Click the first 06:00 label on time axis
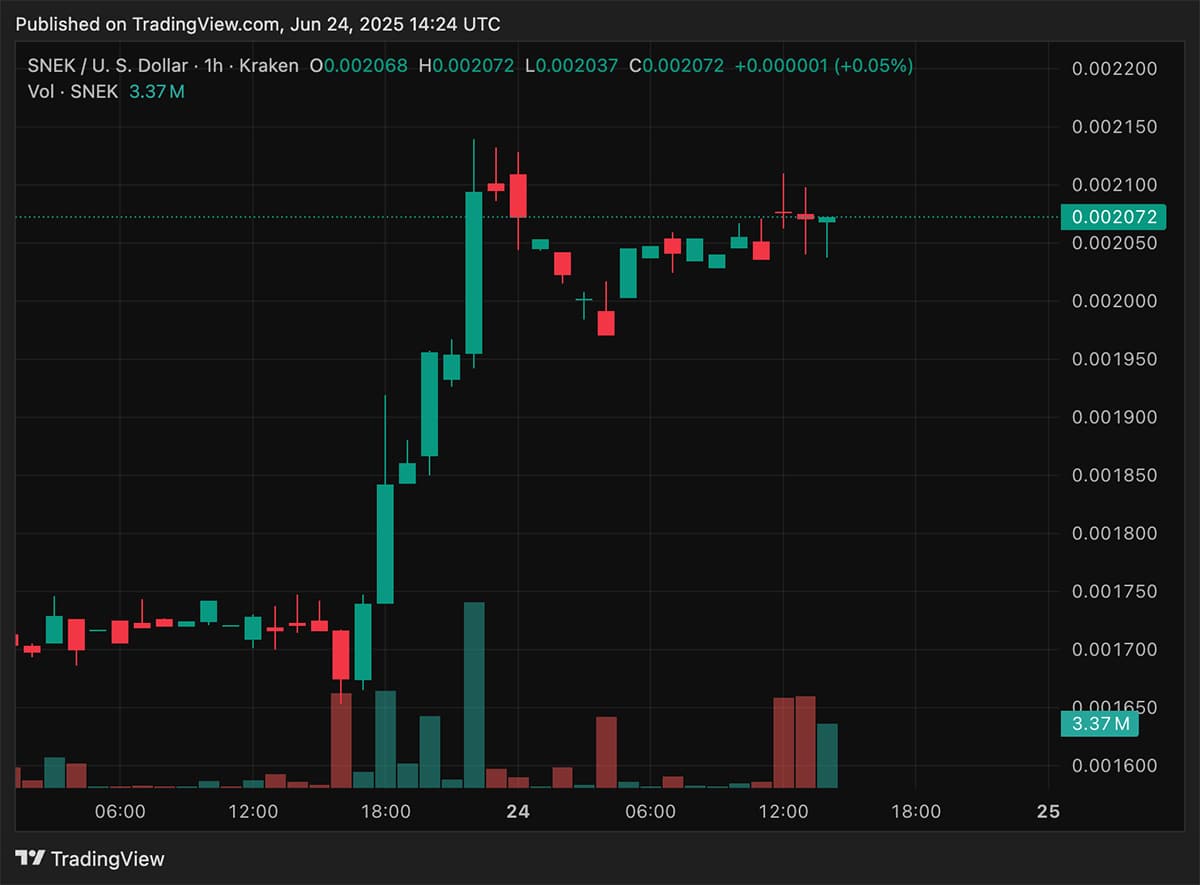This screenshot has width=1200, height=885. 121,812
